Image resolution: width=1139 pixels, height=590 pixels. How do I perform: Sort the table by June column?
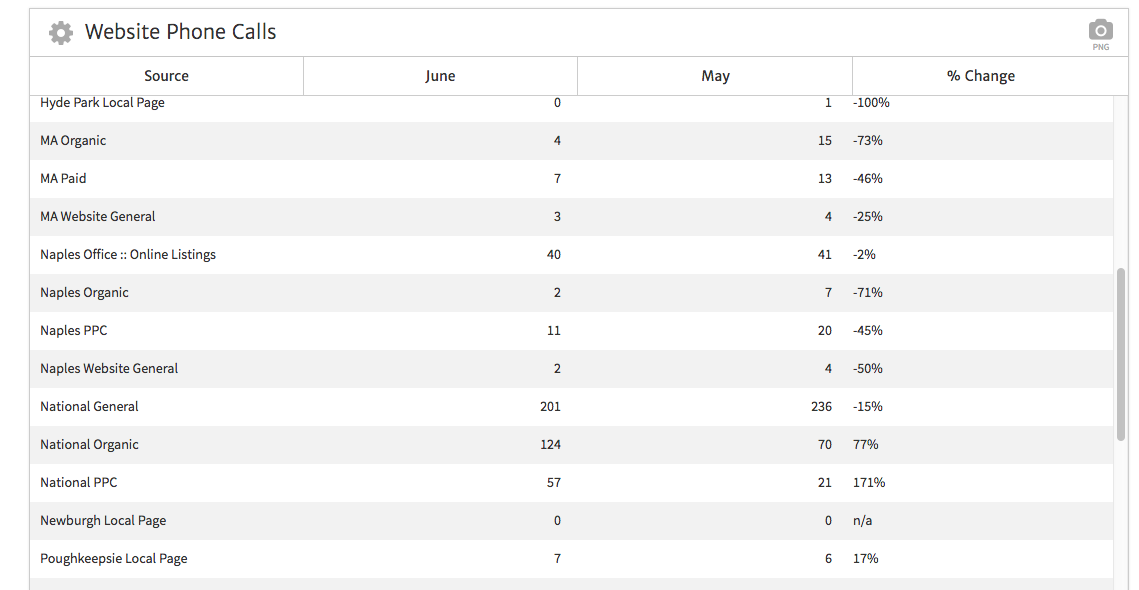pyautogui.click(x=440, y=75)
